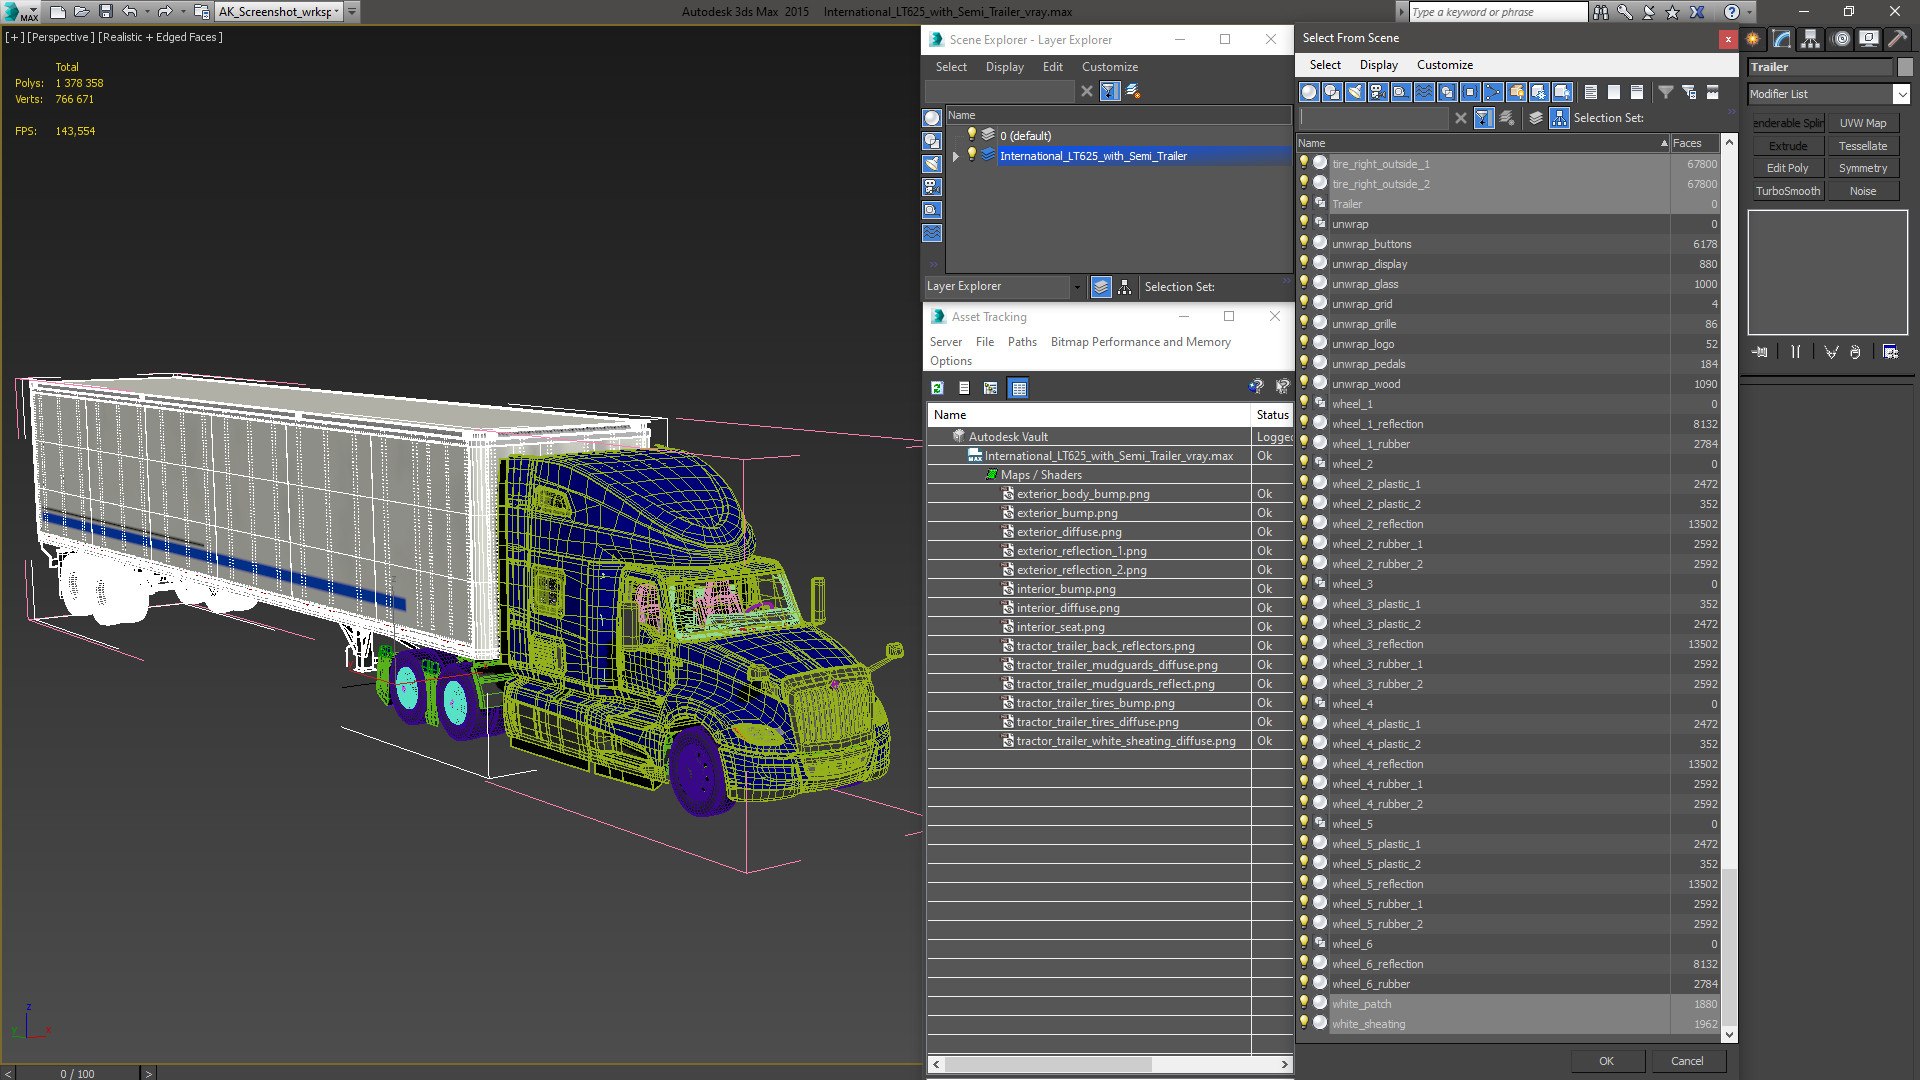
Task: Click Select None icon in Select From Scene
Action: [1614, 92]
